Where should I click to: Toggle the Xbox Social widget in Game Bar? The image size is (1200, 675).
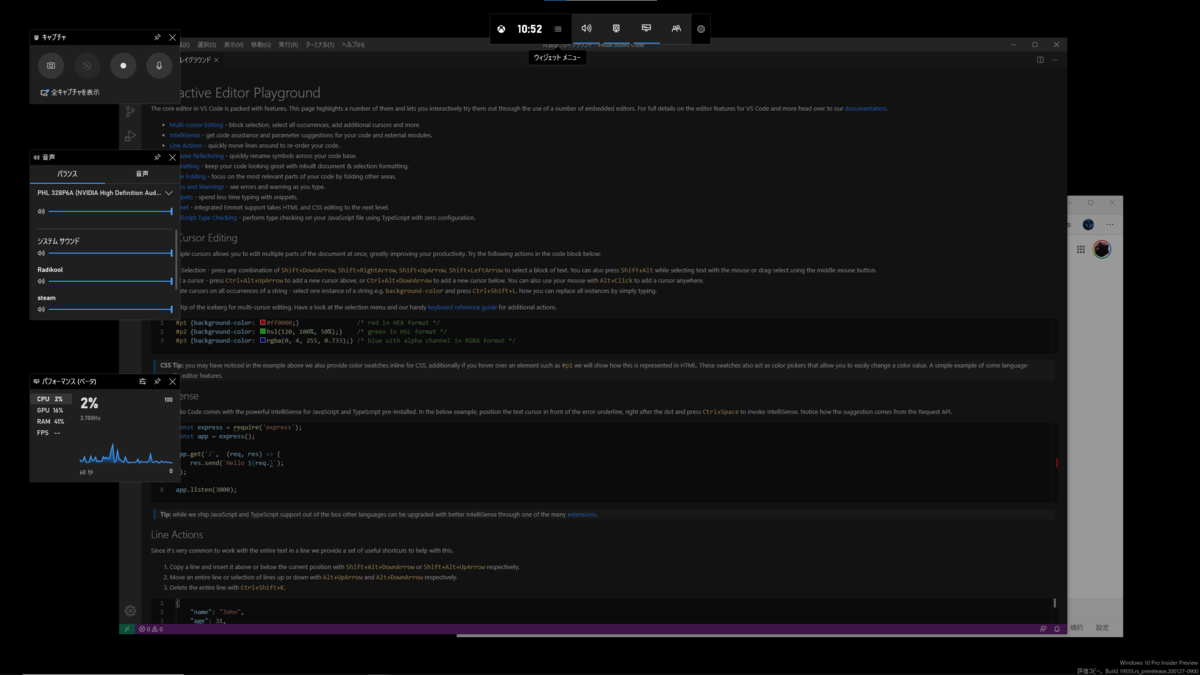click(x=676, y=29)
